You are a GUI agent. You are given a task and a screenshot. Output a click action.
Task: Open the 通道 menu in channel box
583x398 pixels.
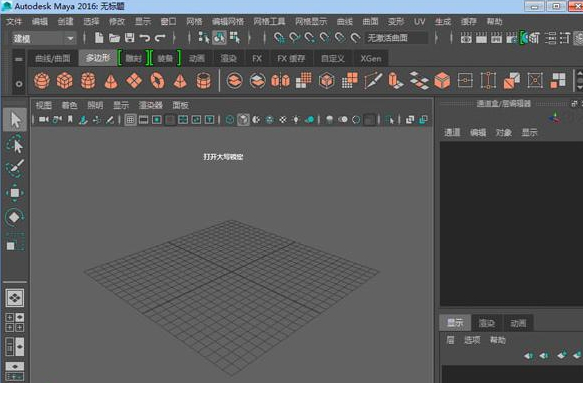point(452,132)
